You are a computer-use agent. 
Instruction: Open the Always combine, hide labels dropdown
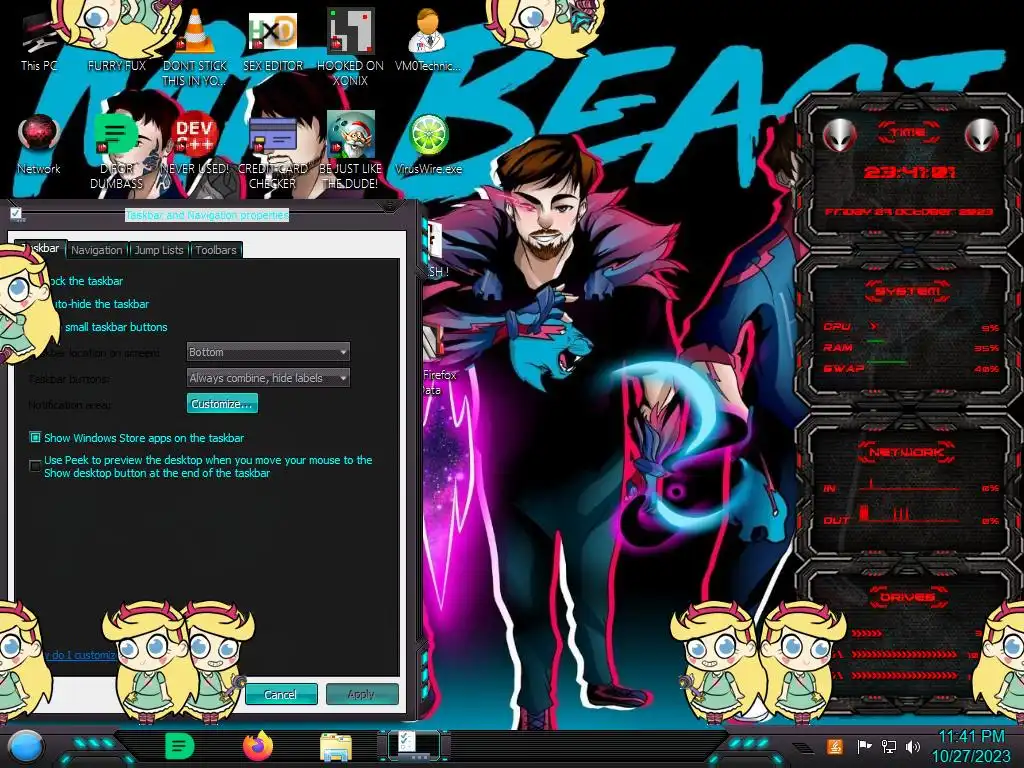(x=268, y=377)
